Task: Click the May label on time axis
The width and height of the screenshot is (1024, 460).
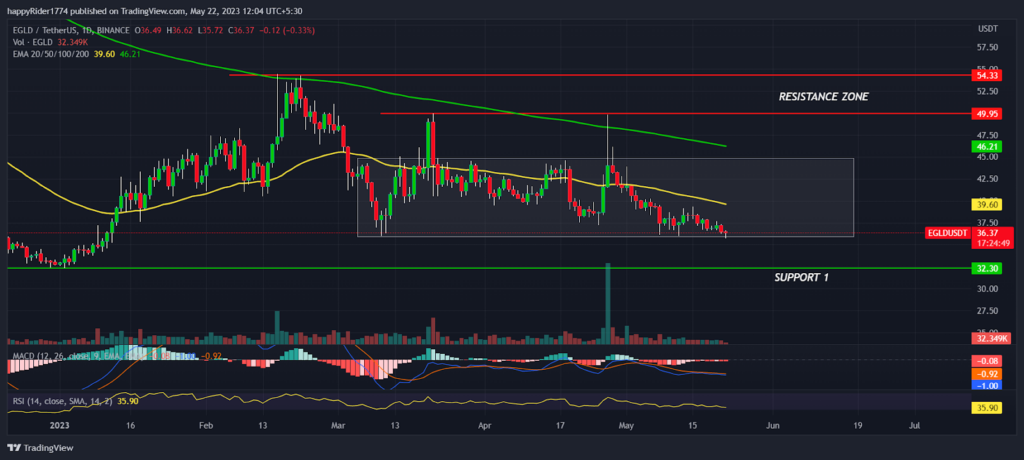Action: click(626, 425)
